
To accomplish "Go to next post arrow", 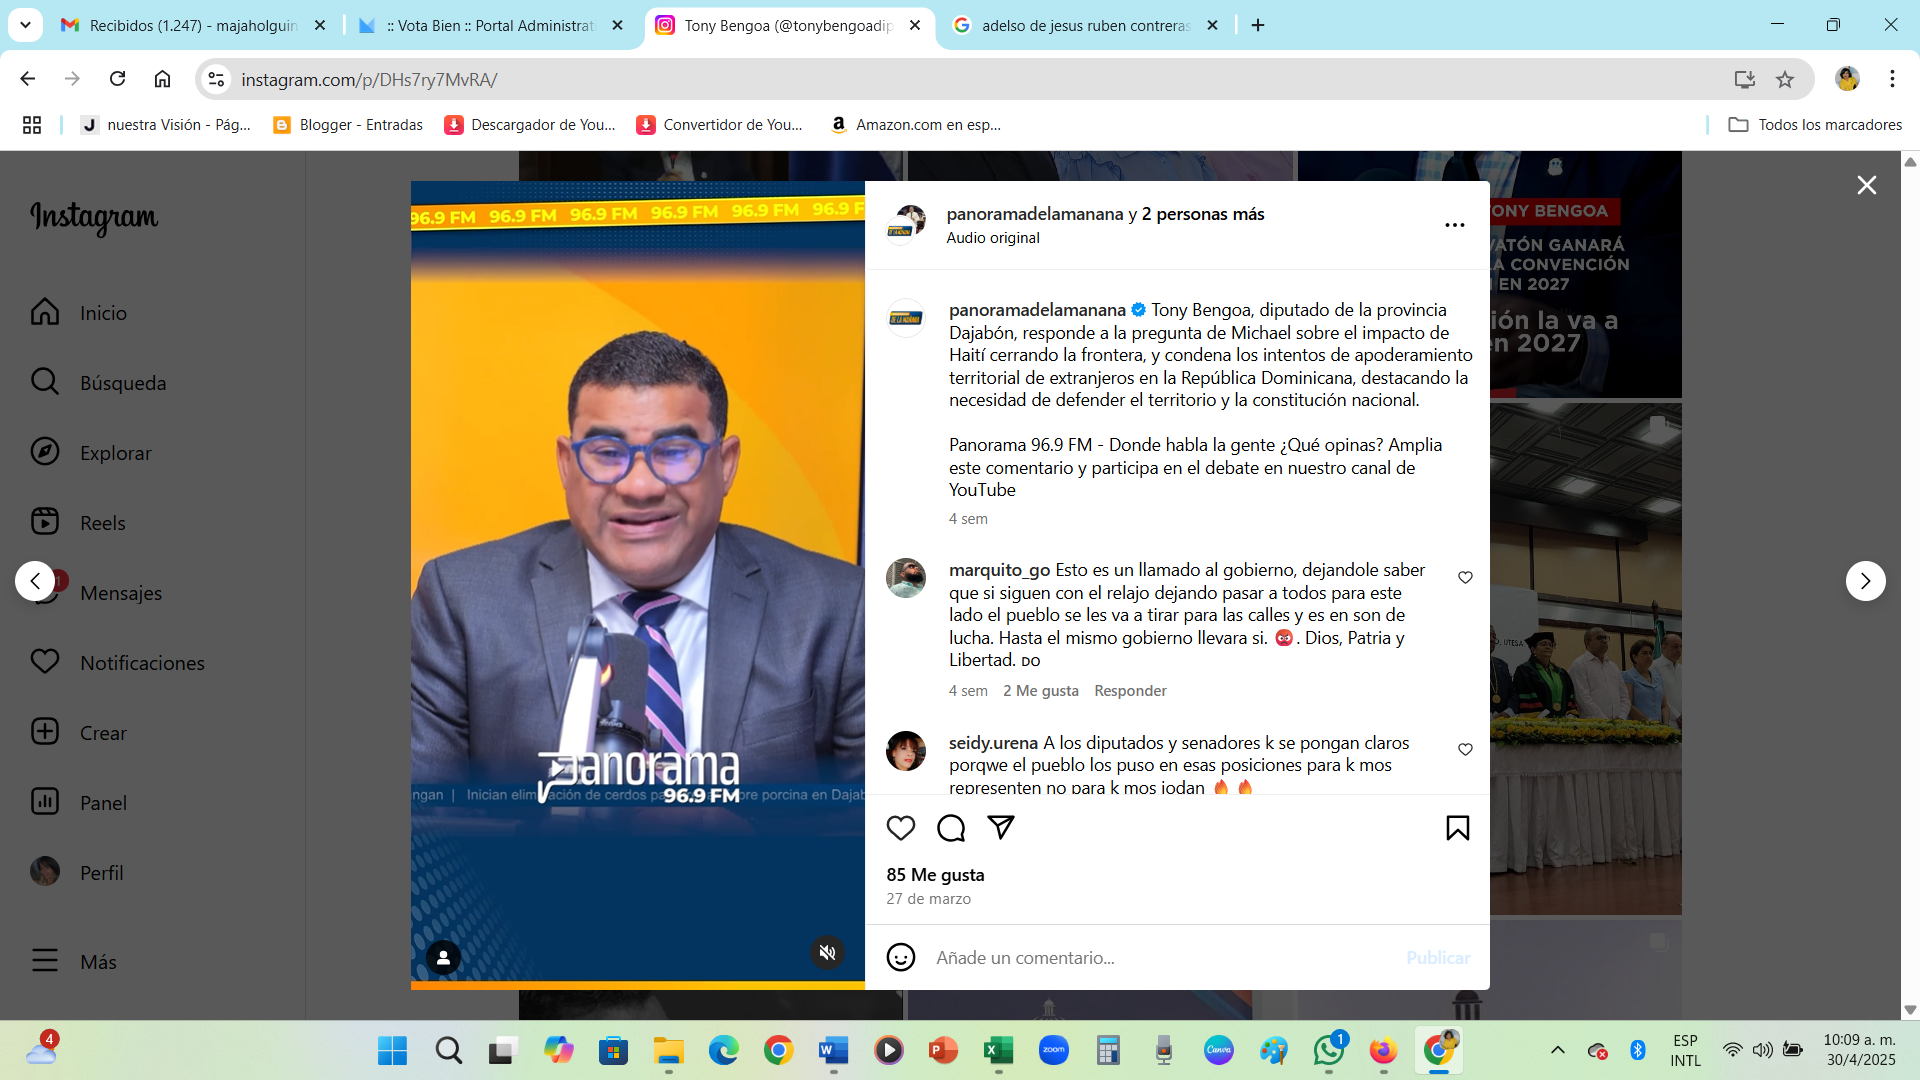I will (1865, 581).
